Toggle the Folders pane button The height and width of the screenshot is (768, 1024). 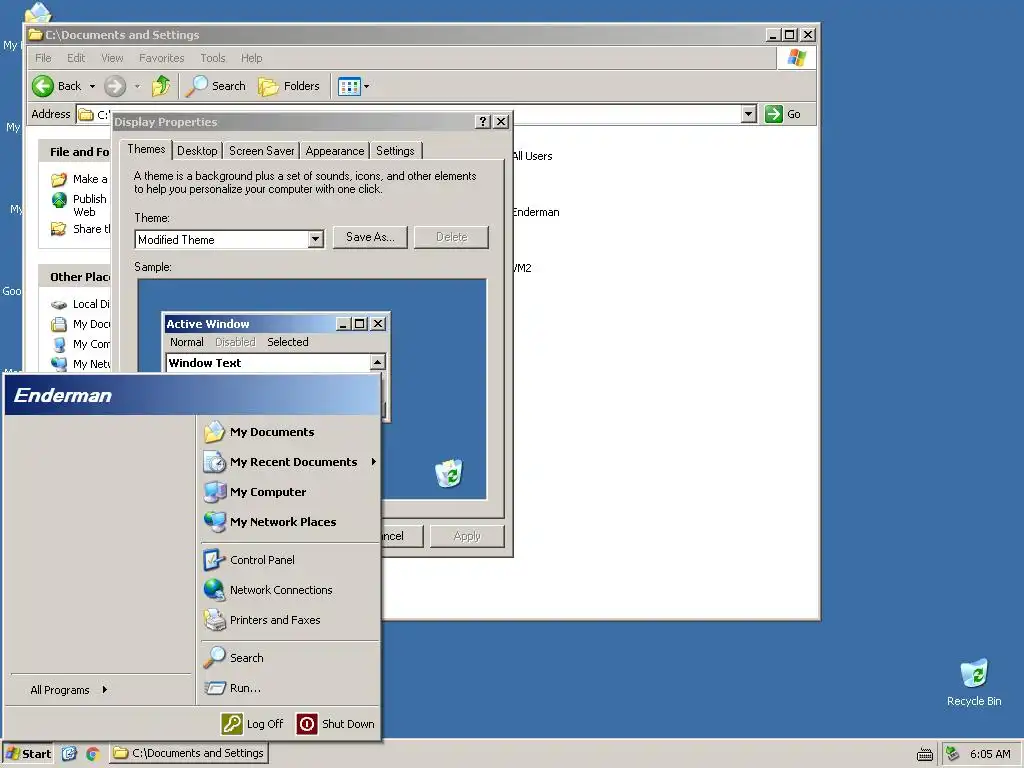tap(289, 86)
